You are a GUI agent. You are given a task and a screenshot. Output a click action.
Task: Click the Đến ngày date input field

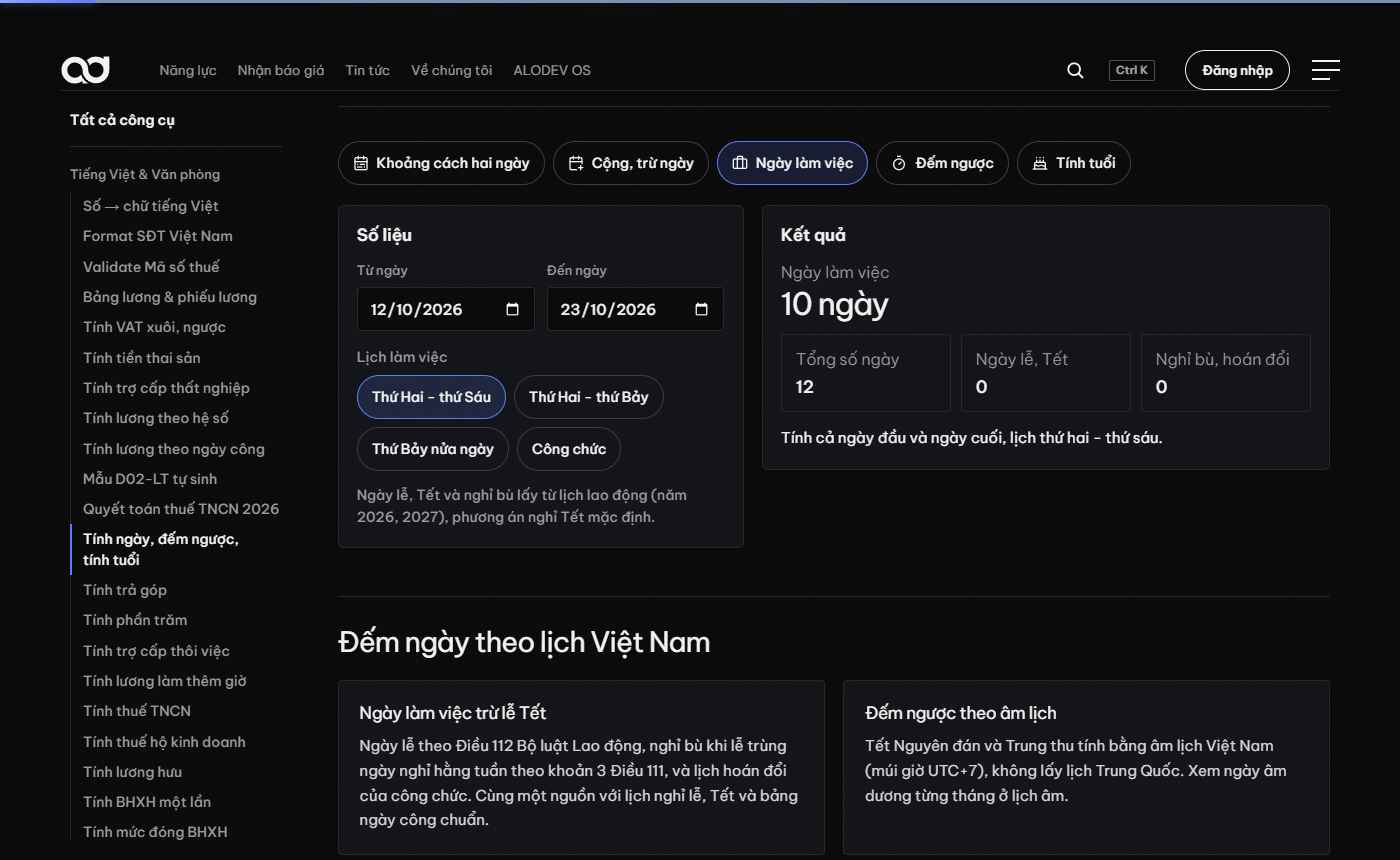tap(635, 309)
